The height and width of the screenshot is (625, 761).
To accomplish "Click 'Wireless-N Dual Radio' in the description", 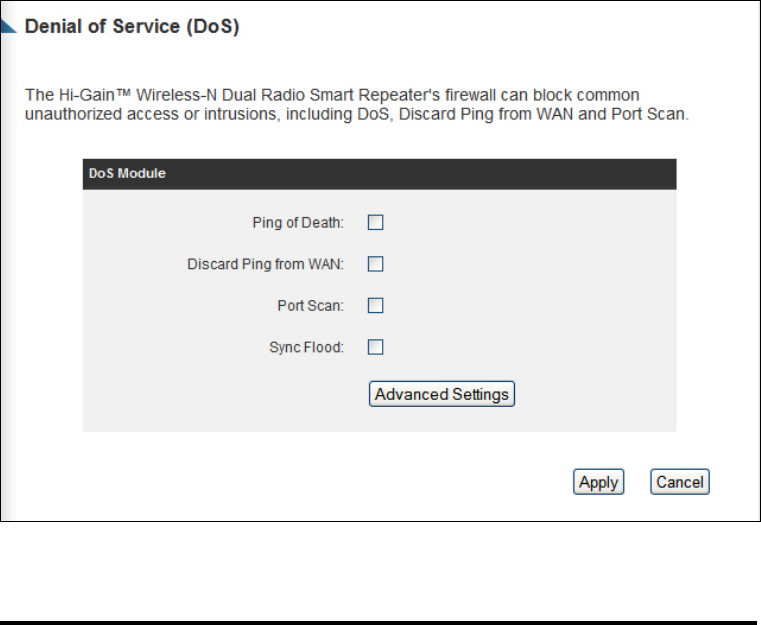I will 220,95.
